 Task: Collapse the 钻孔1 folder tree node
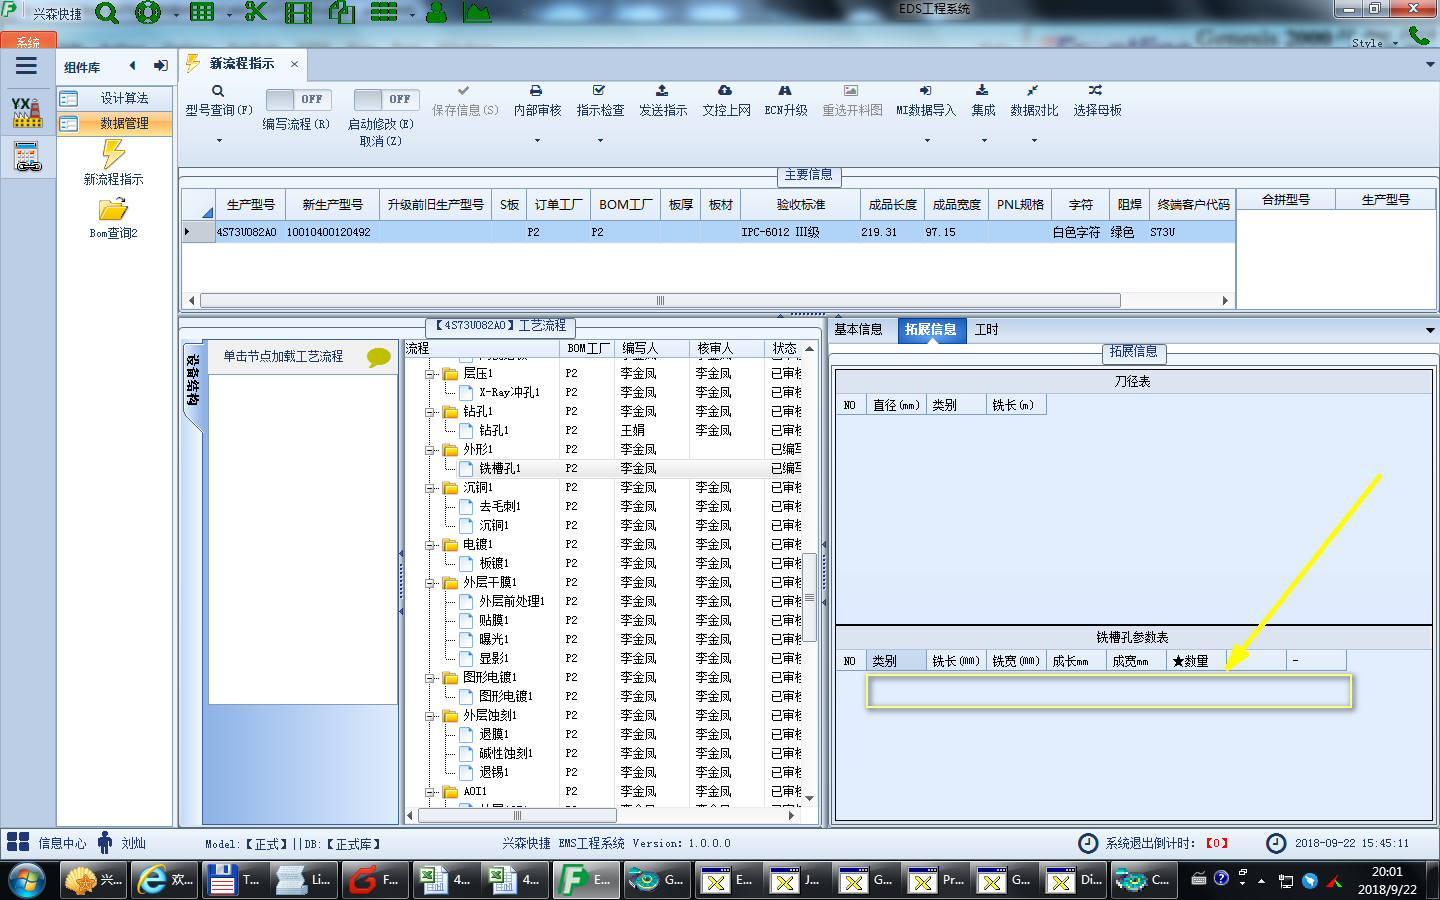(x=430, y=412)
